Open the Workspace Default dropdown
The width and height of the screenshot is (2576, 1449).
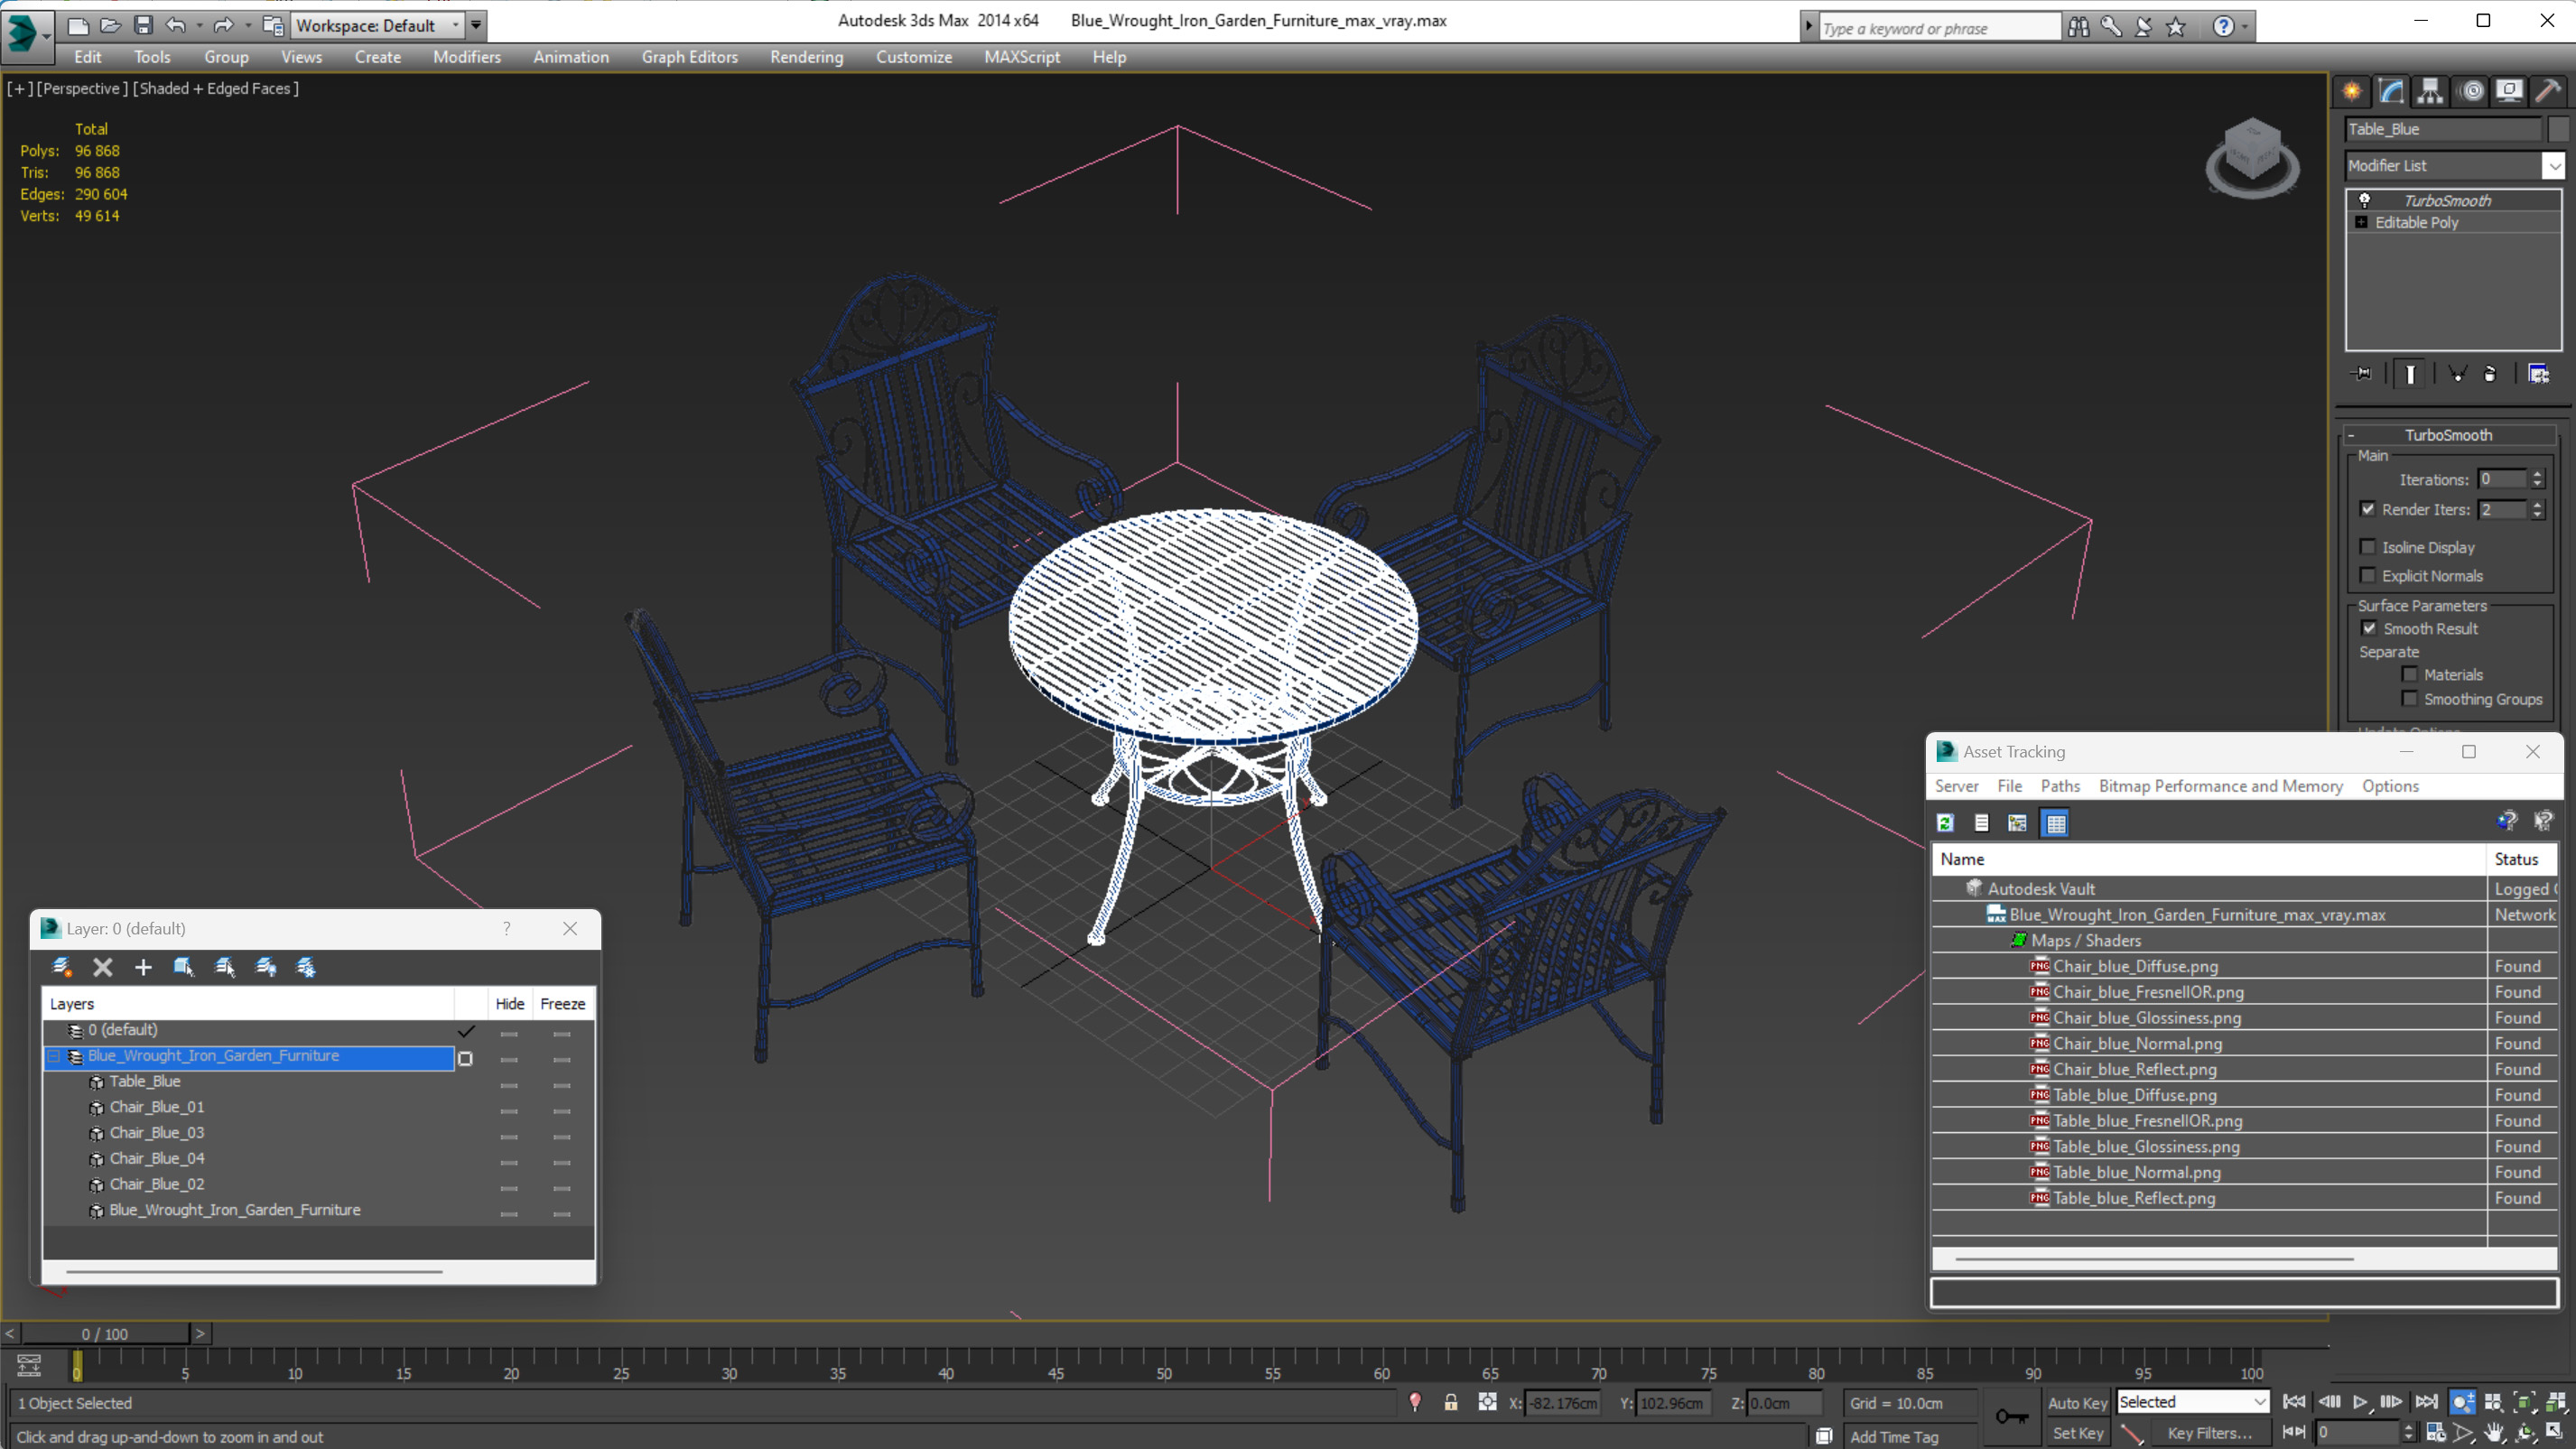pos(376,25)
